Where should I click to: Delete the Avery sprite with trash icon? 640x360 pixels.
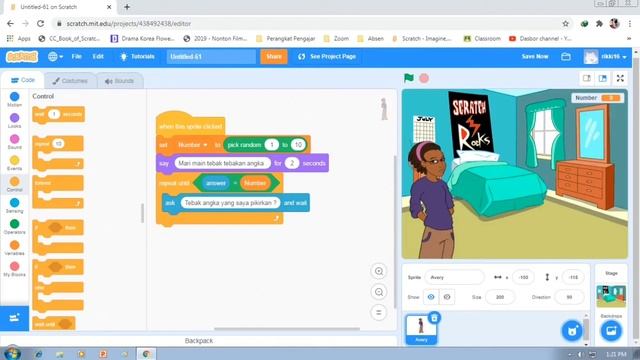(x=434, y=318)
